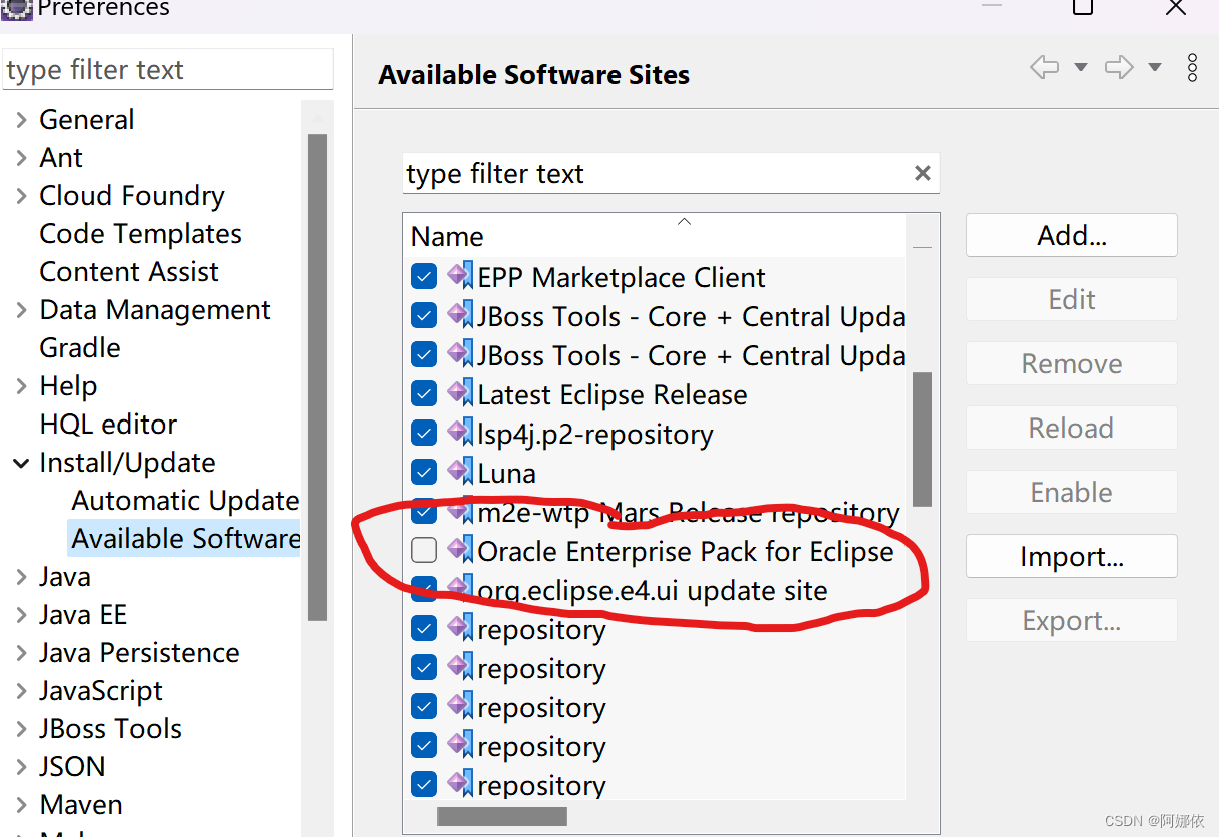Viewport: 1220px width, 838px height.
Task: Select HQL editor in the preferences tree
Action: [x=108, y=424]
